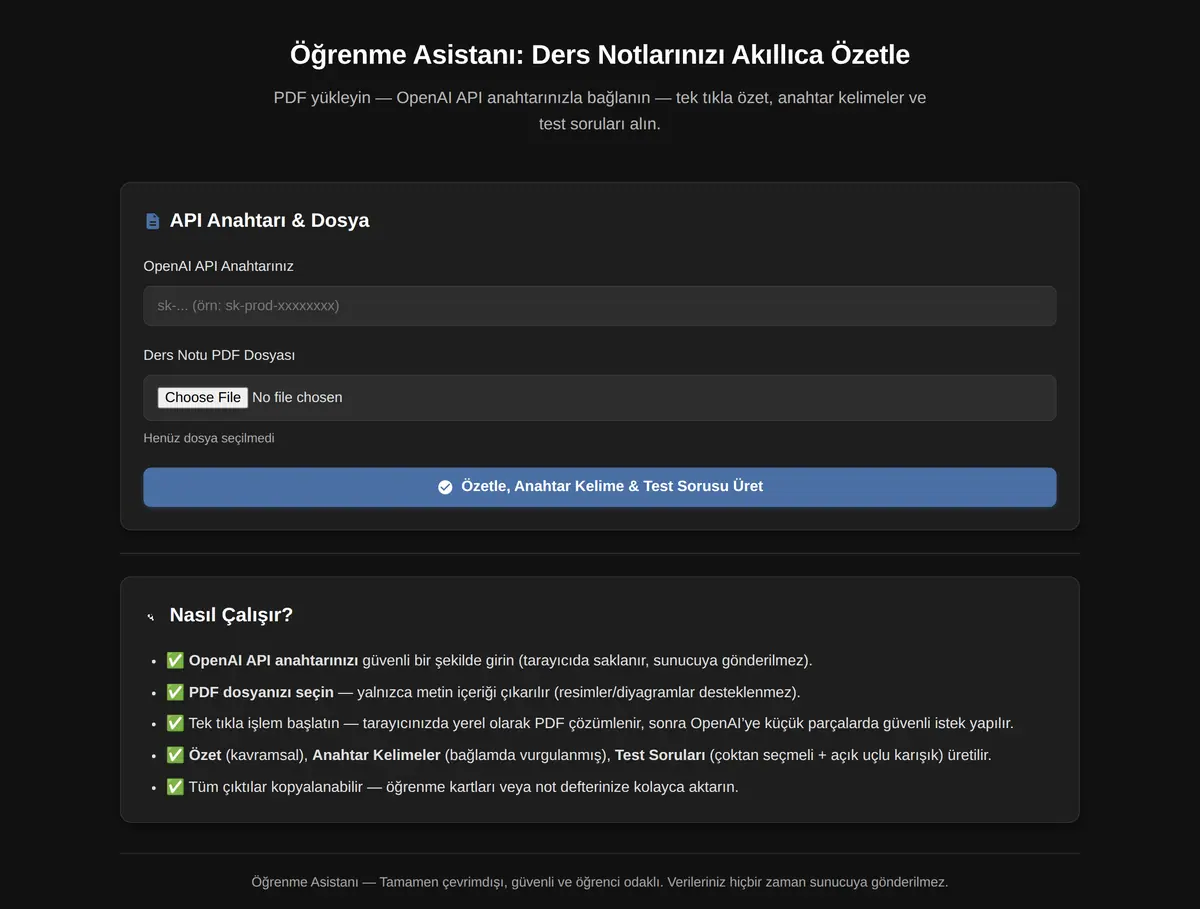Click the 'API Anahtarı & Dosya' heading
Image resolution: width=1200 pixels, height=909 pixels.
(x=269, y=220)
